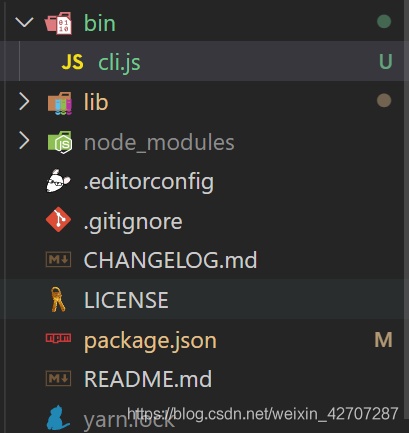
Task: Click the green status dot on bin
Action: point(384,22)
